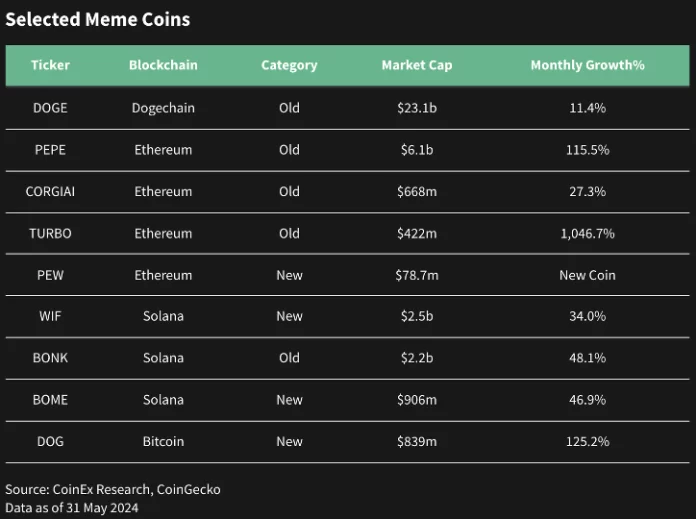The width and height of the screenshot is (696, 519).
Task: Click the CoinEx Research, CoinGecko source line
Action: click(113, 489)
